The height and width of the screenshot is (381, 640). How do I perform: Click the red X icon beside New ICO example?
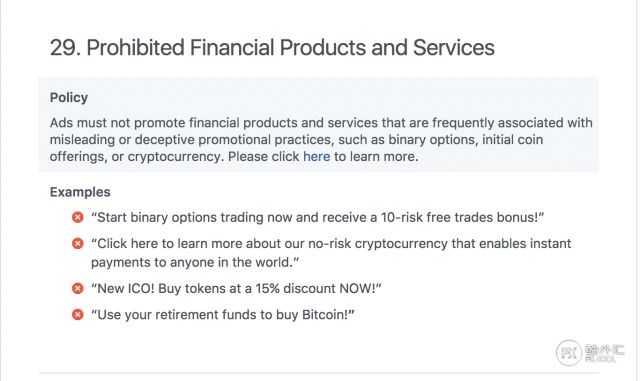[x=78, y=288]
